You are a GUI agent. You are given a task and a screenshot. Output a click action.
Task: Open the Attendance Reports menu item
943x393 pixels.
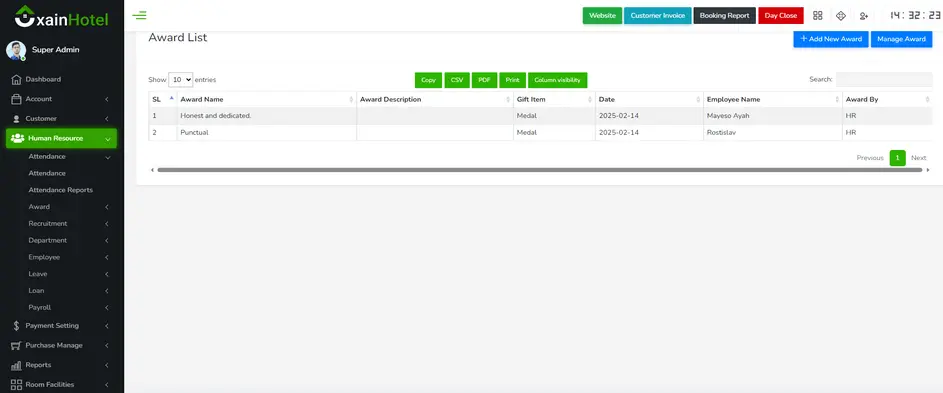tap(60, 190)
